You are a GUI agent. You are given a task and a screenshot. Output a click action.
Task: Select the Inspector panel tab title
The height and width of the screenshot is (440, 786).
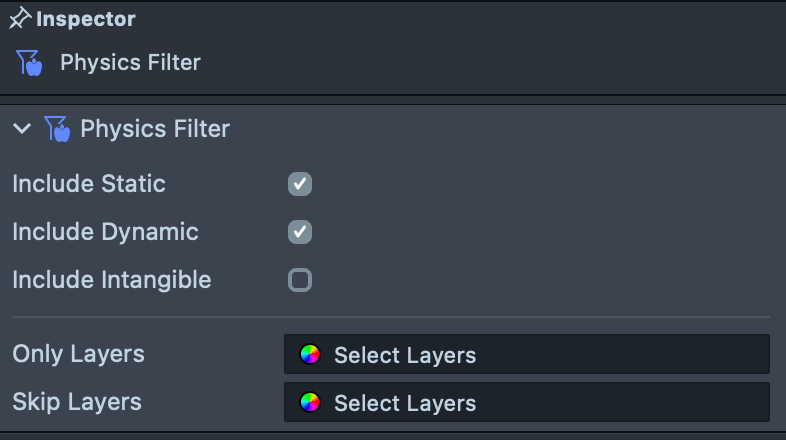[x=86, y=19]
